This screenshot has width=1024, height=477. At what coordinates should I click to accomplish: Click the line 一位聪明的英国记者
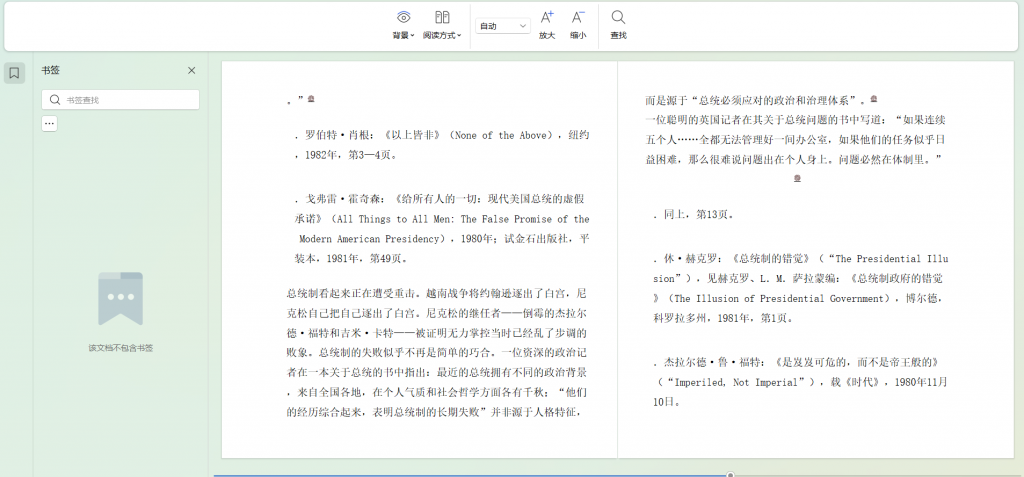tap(795, 120)
